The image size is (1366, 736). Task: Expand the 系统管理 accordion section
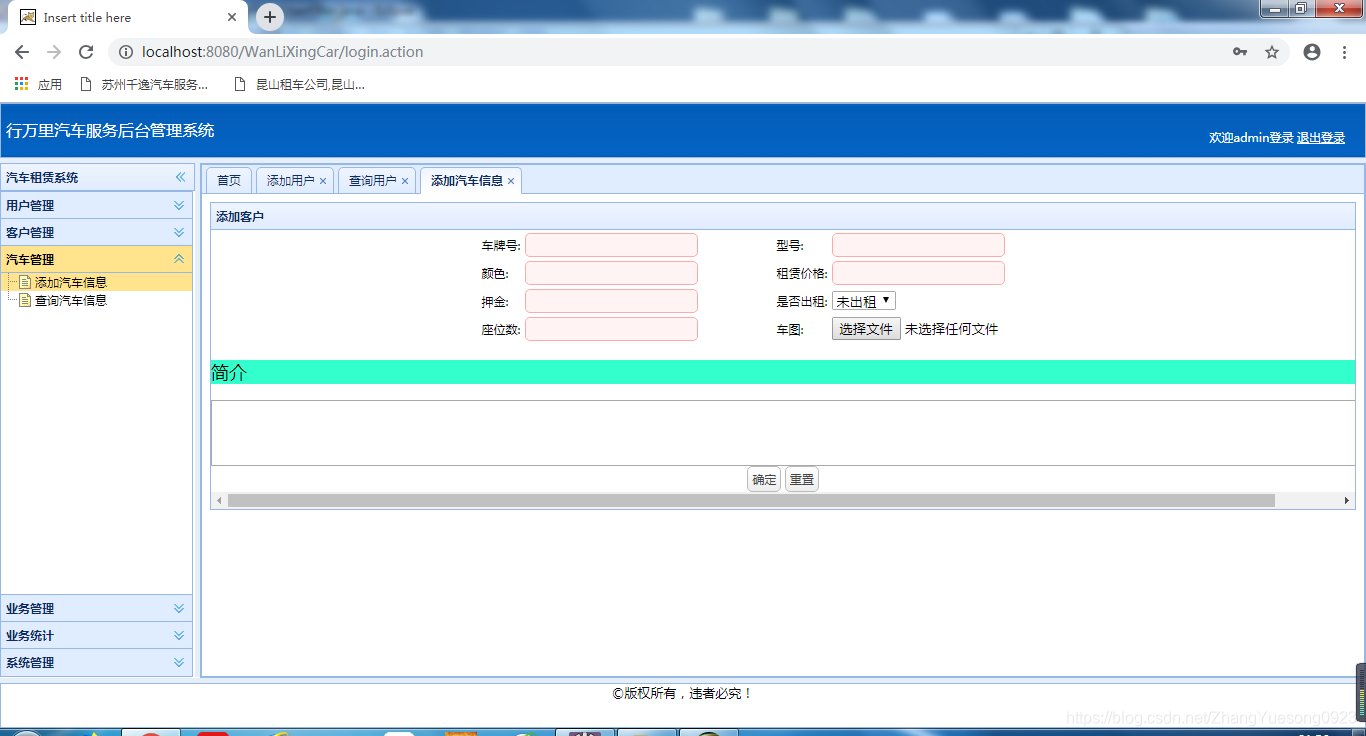pyautogui.click(x=97, y=662)
